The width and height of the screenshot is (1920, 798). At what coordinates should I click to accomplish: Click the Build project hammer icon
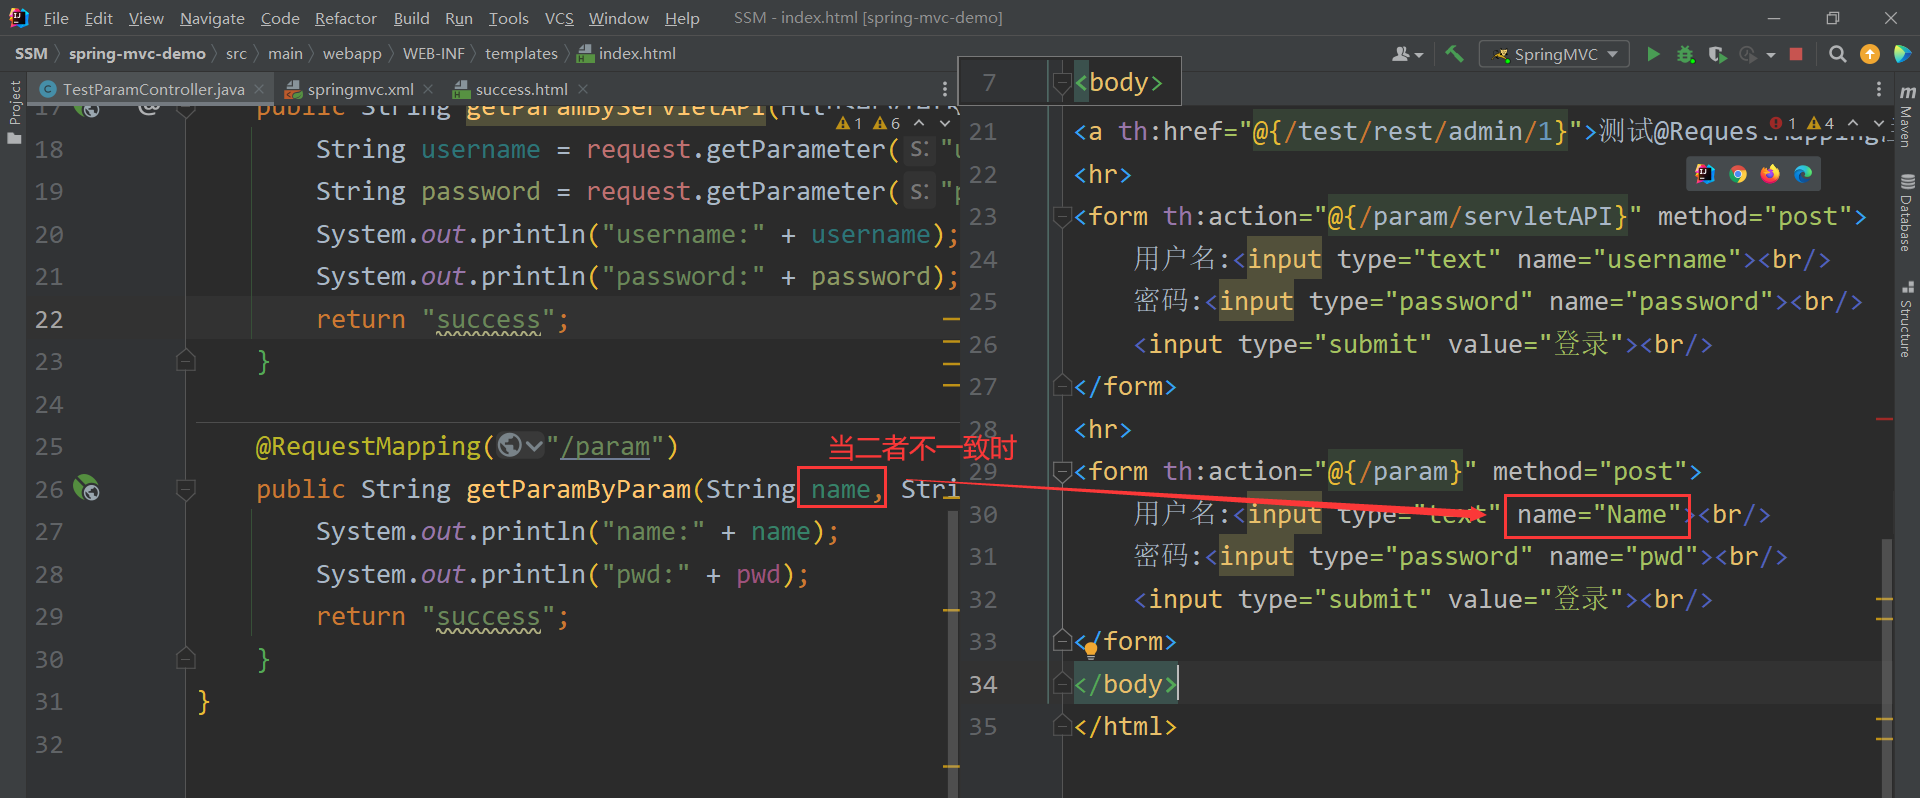(x=1454, y=54)
